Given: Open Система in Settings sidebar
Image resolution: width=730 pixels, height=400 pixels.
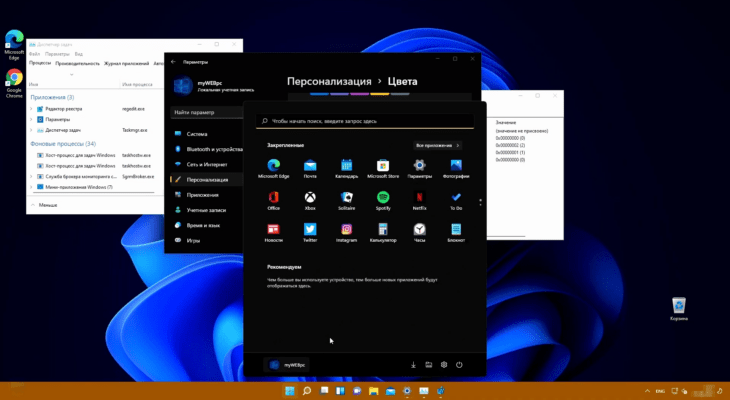Looking at the screenshot, I should (x=207, y=134).
